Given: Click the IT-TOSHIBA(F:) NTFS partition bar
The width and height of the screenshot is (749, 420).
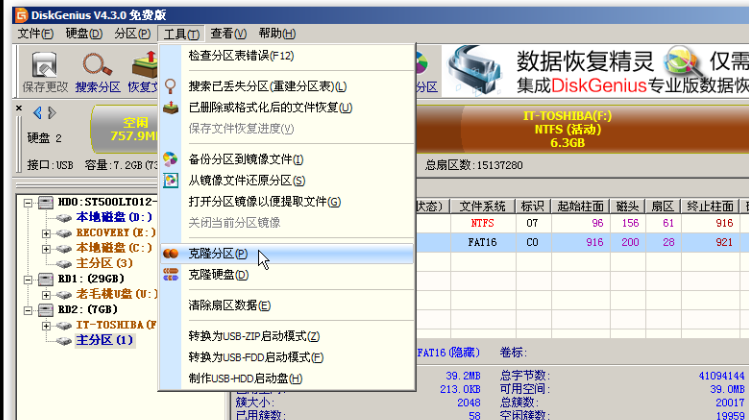Looking at the screenshot, I should tap(583, 129).
